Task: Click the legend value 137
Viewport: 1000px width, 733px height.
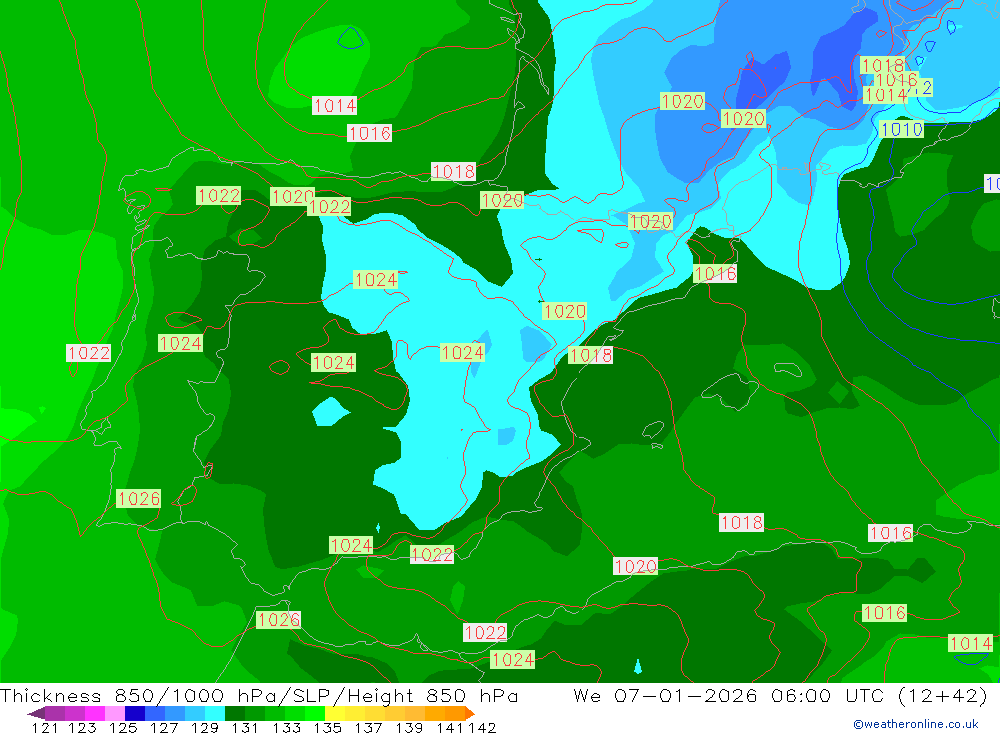Action: click(x=368, y=727)
